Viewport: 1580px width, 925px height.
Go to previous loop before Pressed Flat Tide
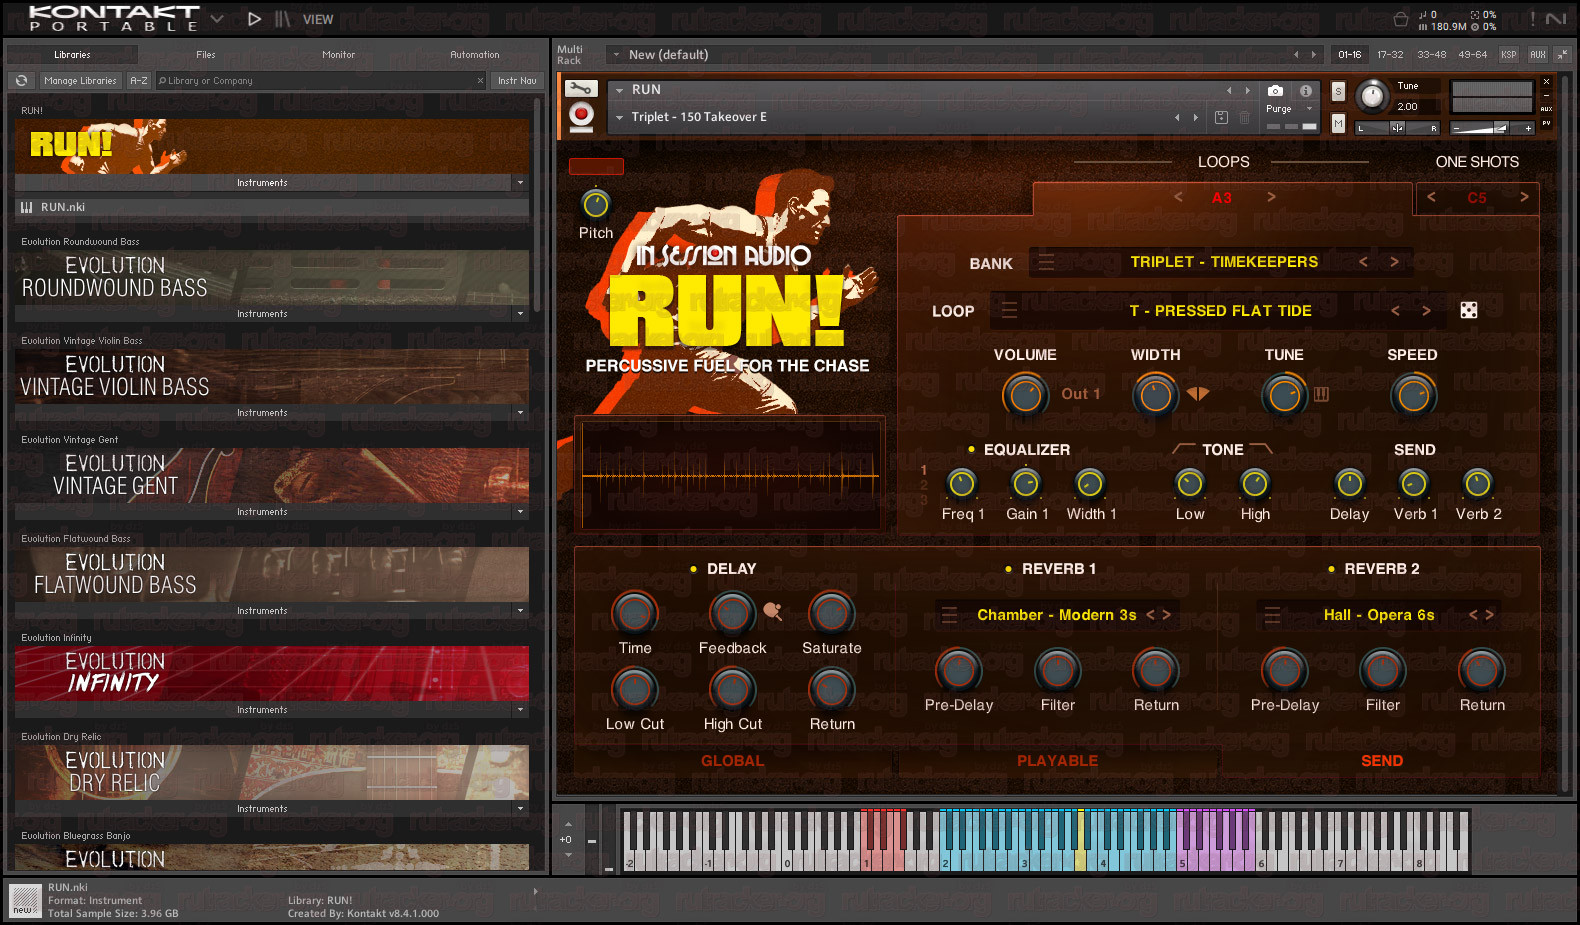pyautogui.click(x=1395, y=311)
